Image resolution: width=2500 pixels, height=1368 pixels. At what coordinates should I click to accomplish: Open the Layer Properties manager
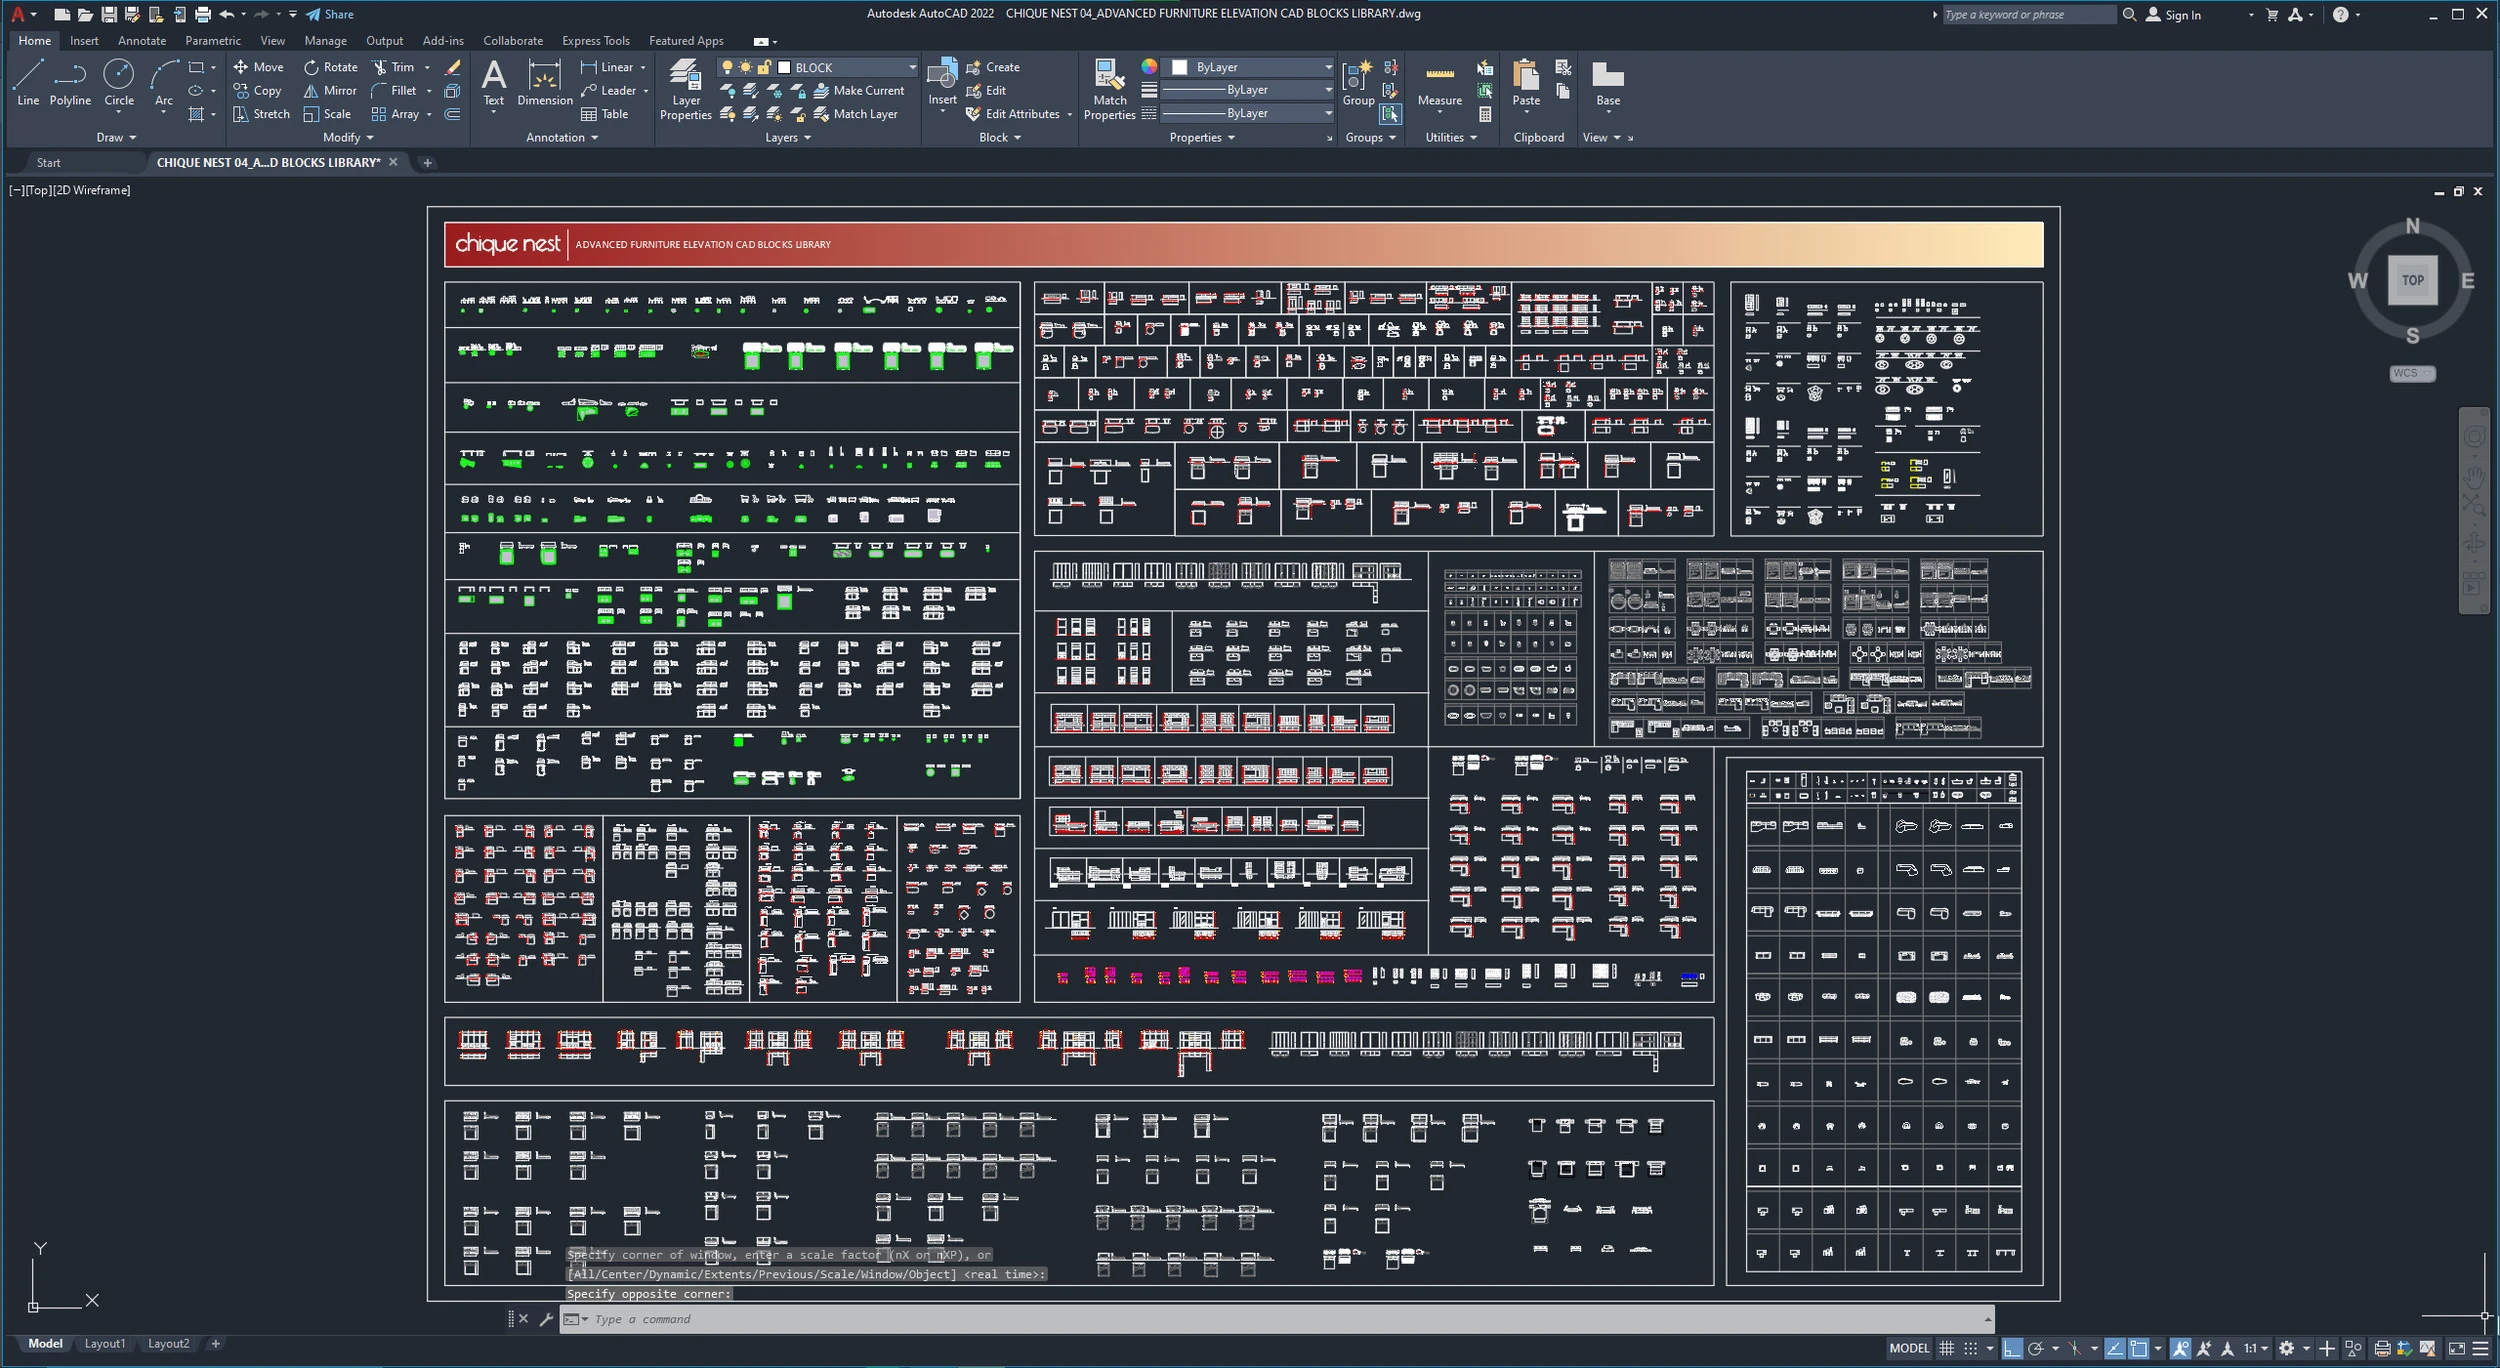pyautogui.click(x=686, y=89)
